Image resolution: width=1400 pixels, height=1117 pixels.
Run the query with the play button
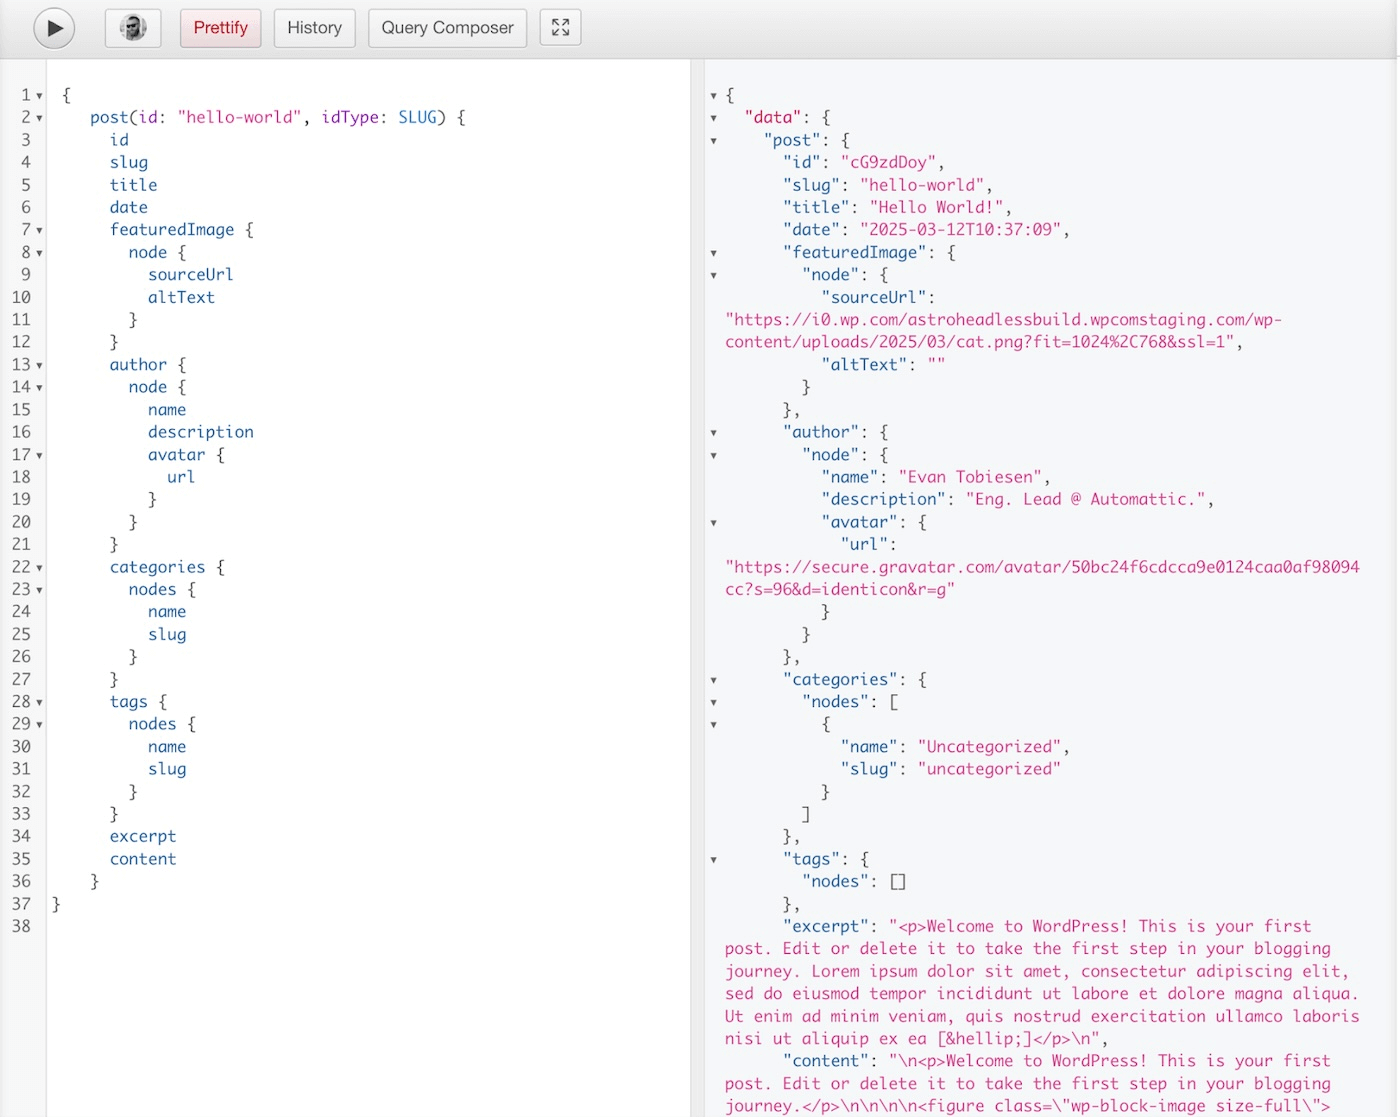pos(54,28)
